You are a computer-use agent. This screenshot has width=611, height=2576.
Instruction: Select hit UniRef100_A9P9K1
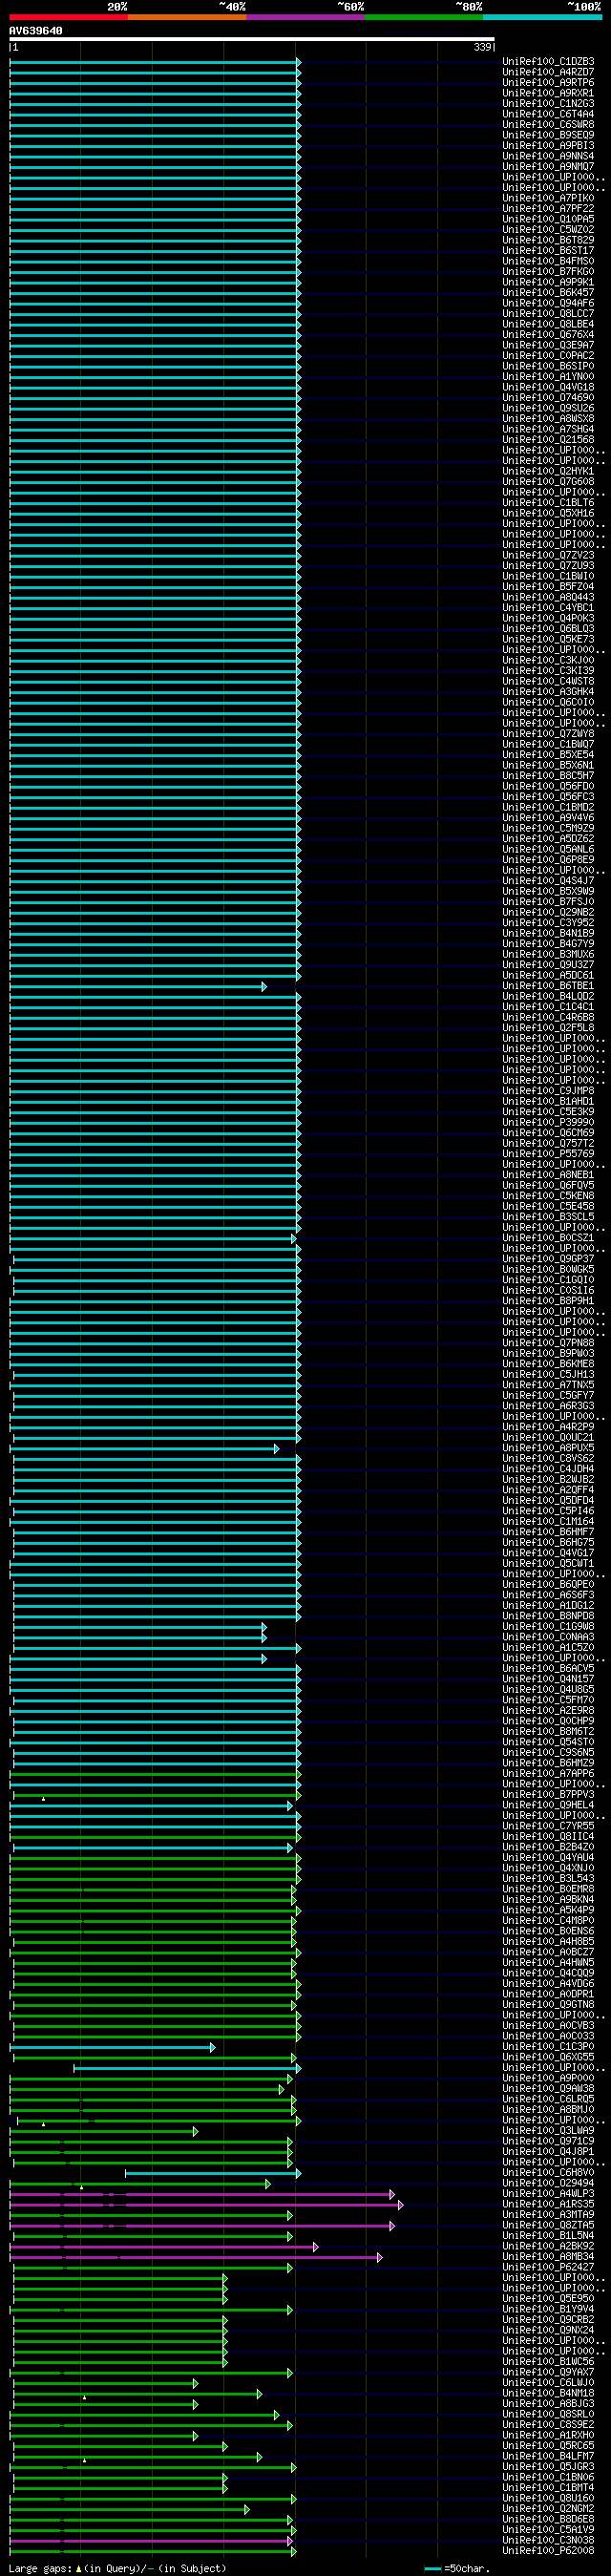click(x=548, y=282)
